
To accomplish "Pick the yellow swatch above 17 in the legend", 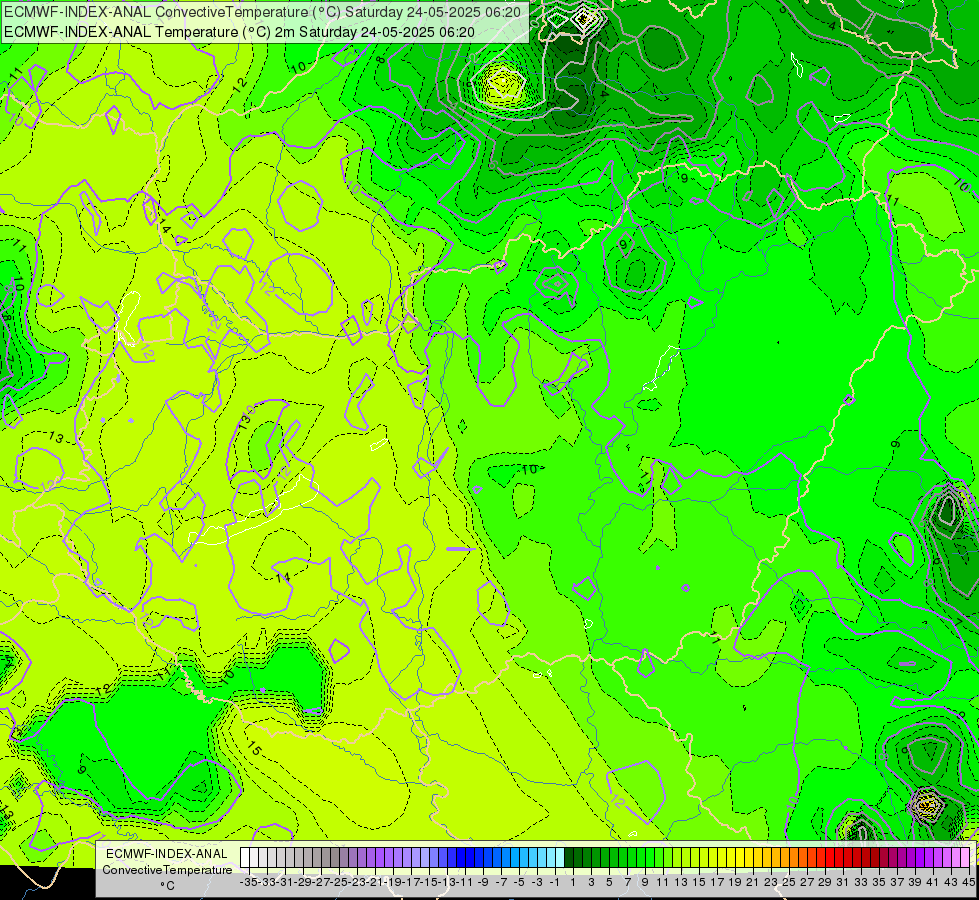I will click(x=712, y=857).
